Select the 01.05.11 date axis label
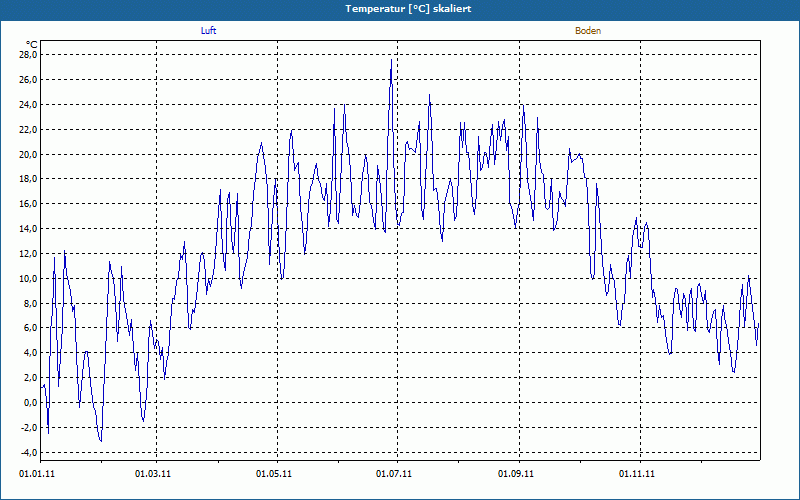 pyautogui.click(x=274, y=474)
